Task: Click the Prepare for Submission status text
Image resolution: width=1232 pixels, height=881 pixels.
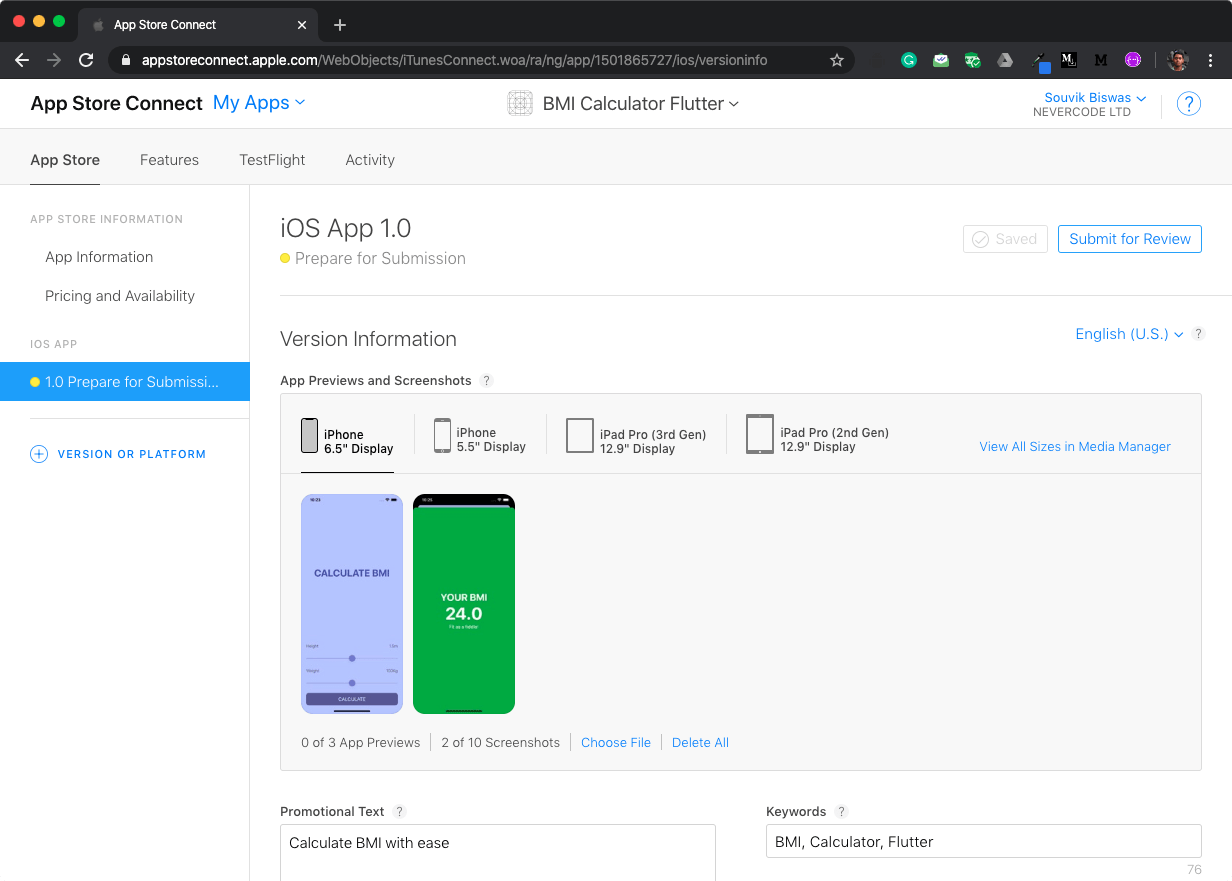Action: coord(380,258)
